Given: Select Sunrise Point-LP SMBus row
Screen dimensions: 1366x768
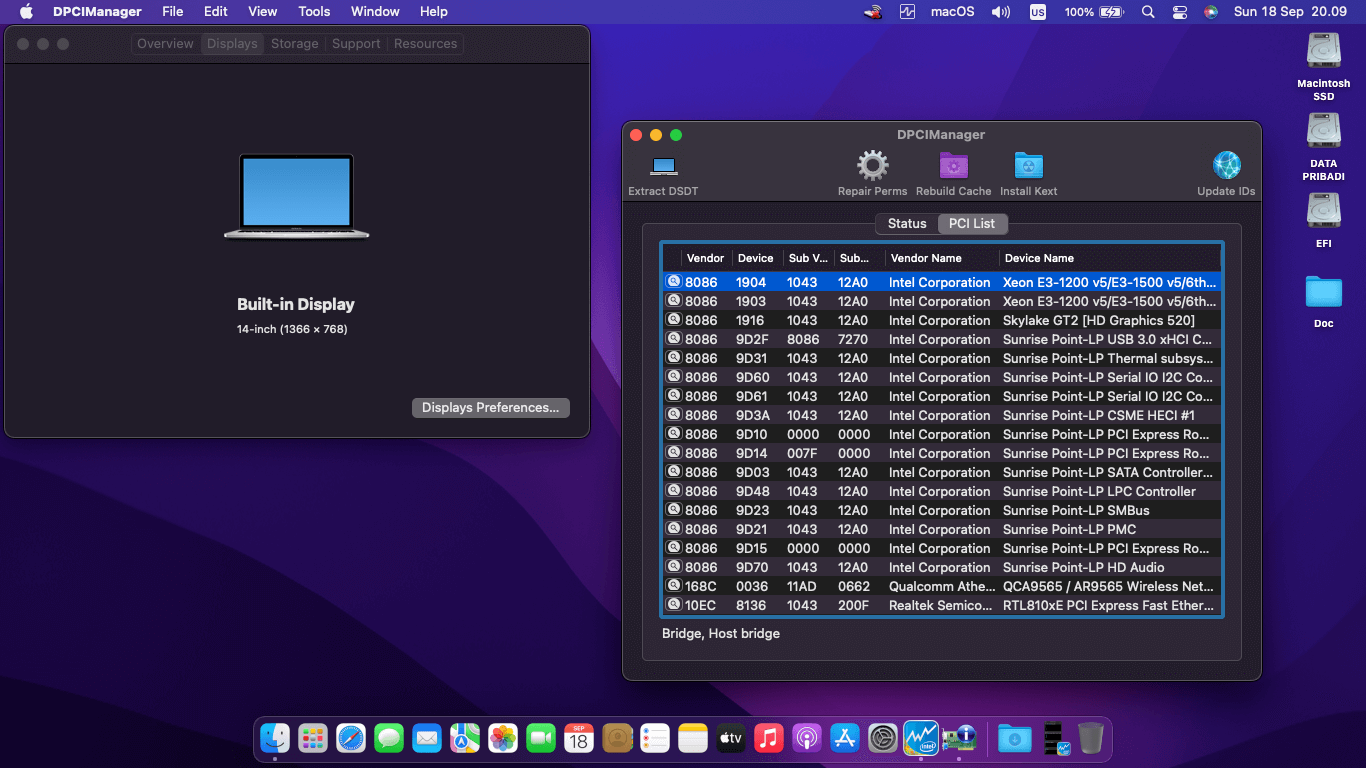Looking at the screenshot, I should point(941,510).
